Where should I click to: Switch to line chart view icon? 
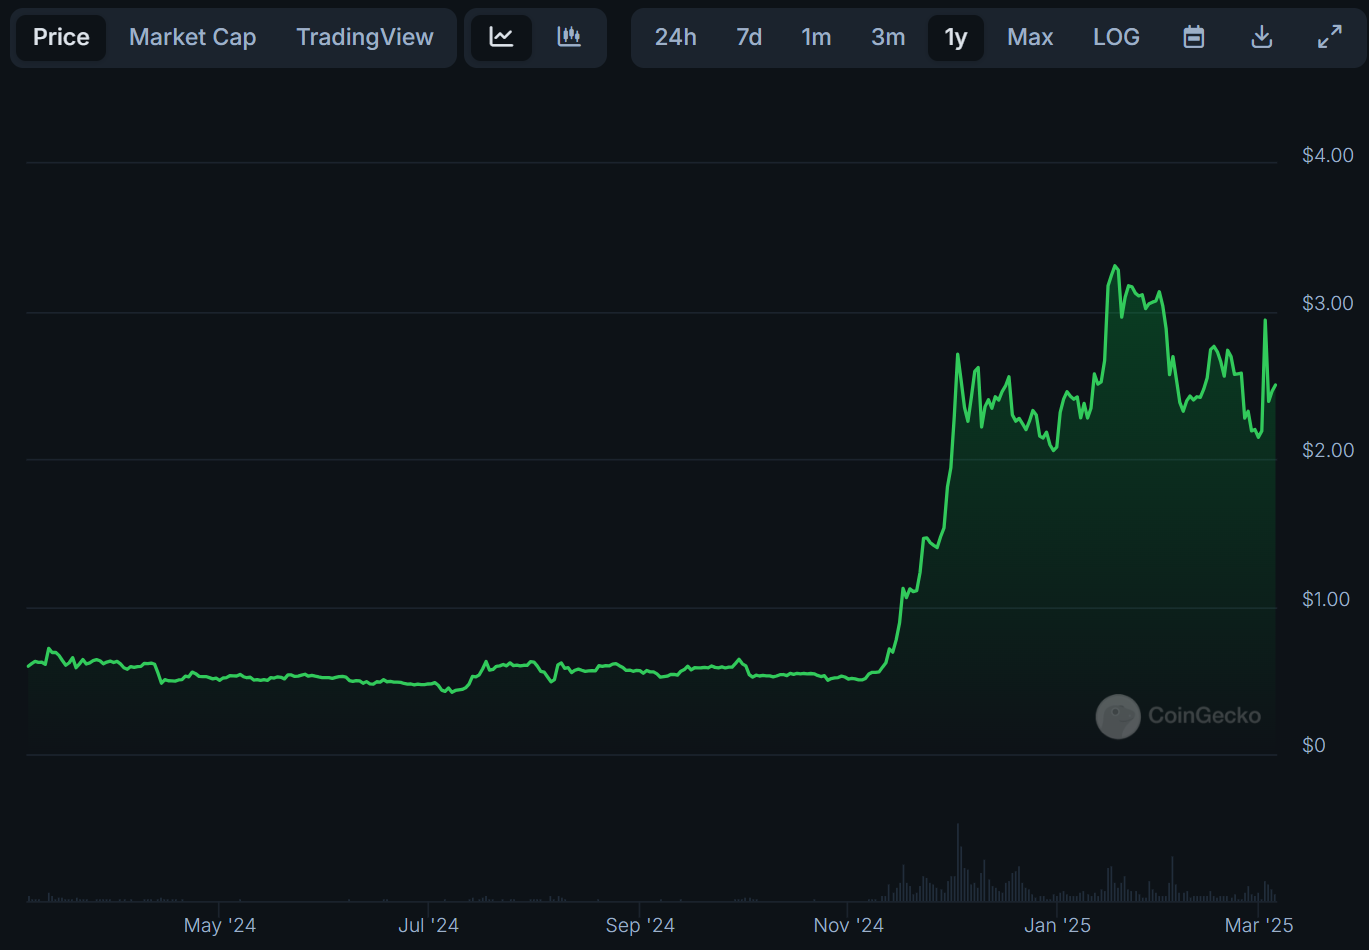pos(501,38)
